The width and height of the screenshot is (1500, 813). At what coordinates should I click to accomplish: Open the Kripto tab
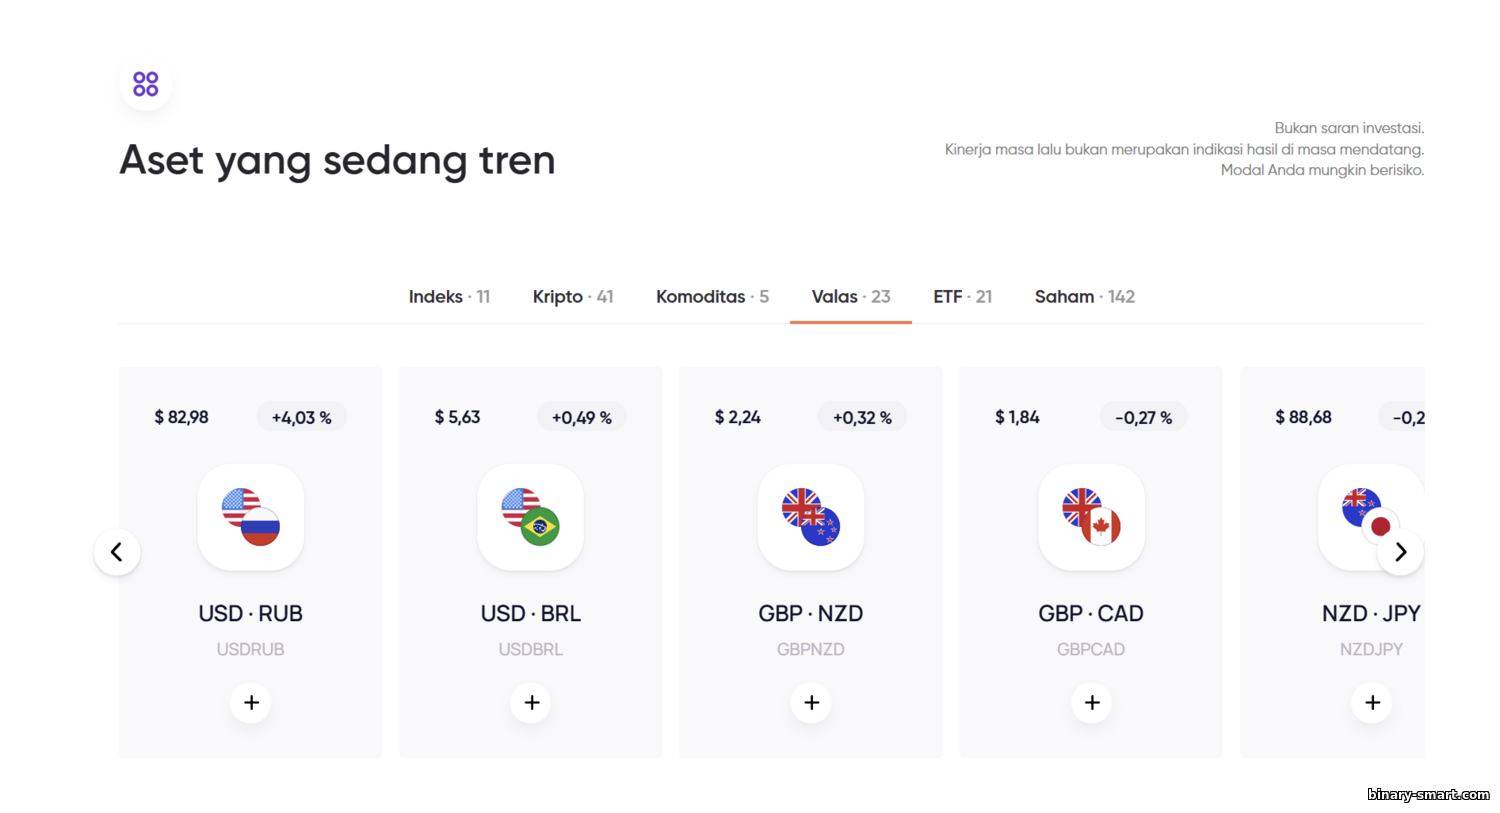pos(573,297)
